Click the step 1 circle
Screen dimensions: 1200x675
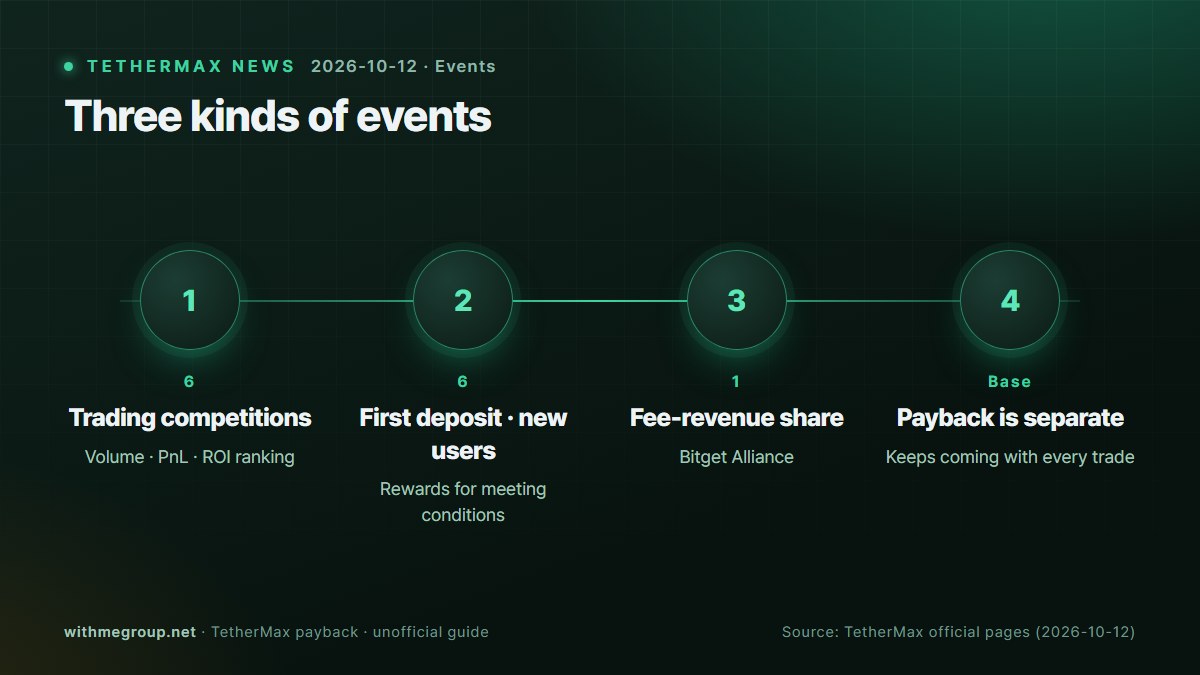click(190, 300)
